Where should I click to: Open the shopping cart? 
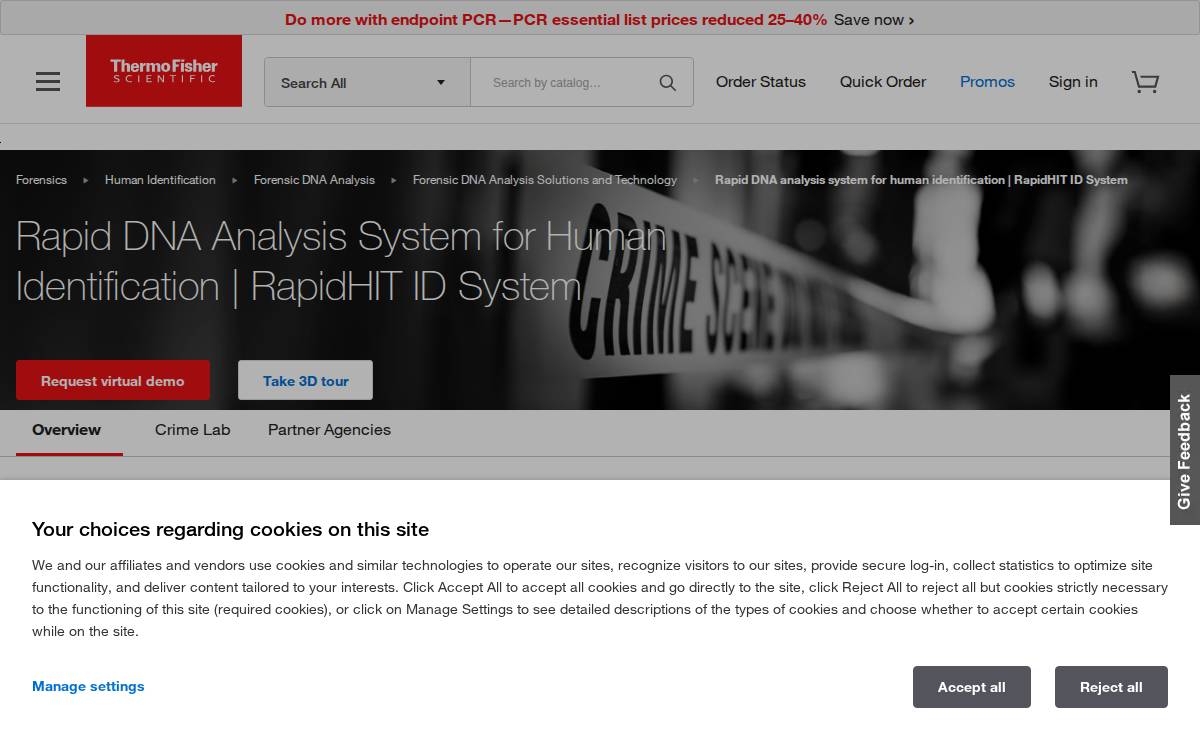point(1145,82)
